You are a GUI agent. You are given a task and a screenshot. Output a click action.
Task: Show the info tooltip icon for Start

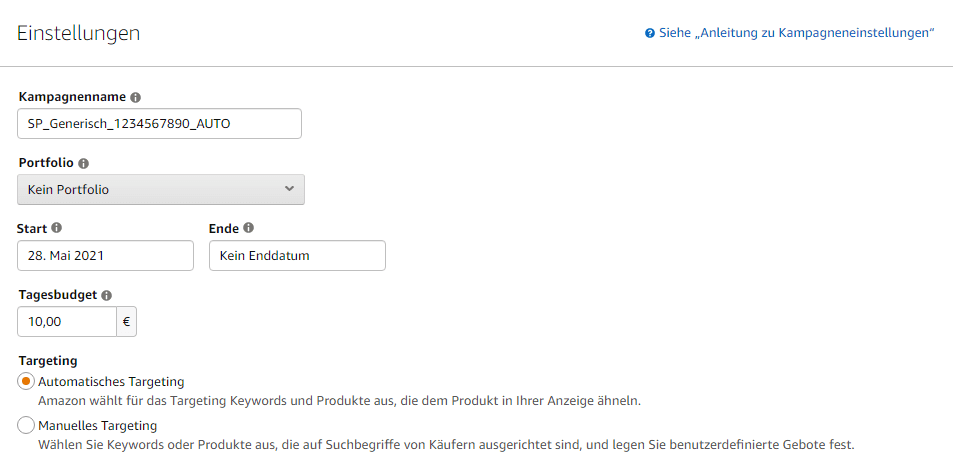tap(57, 228)
